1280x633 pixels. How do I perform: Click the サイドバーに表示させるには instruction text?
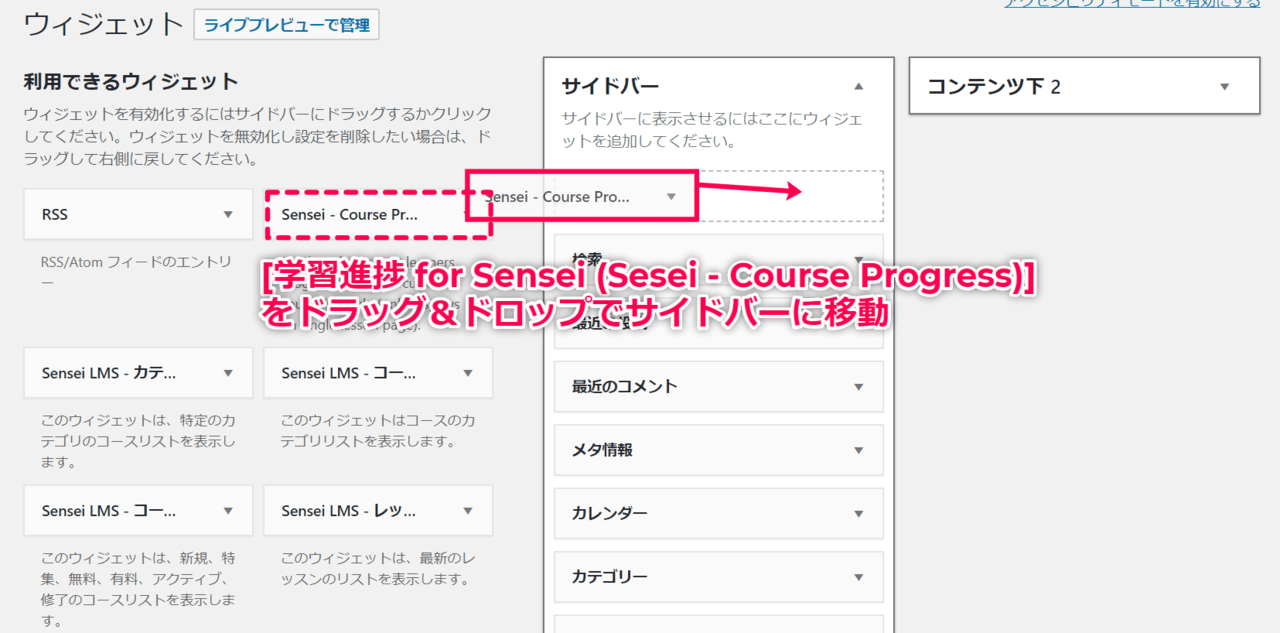pyautogui.click(x=712, y=130)
